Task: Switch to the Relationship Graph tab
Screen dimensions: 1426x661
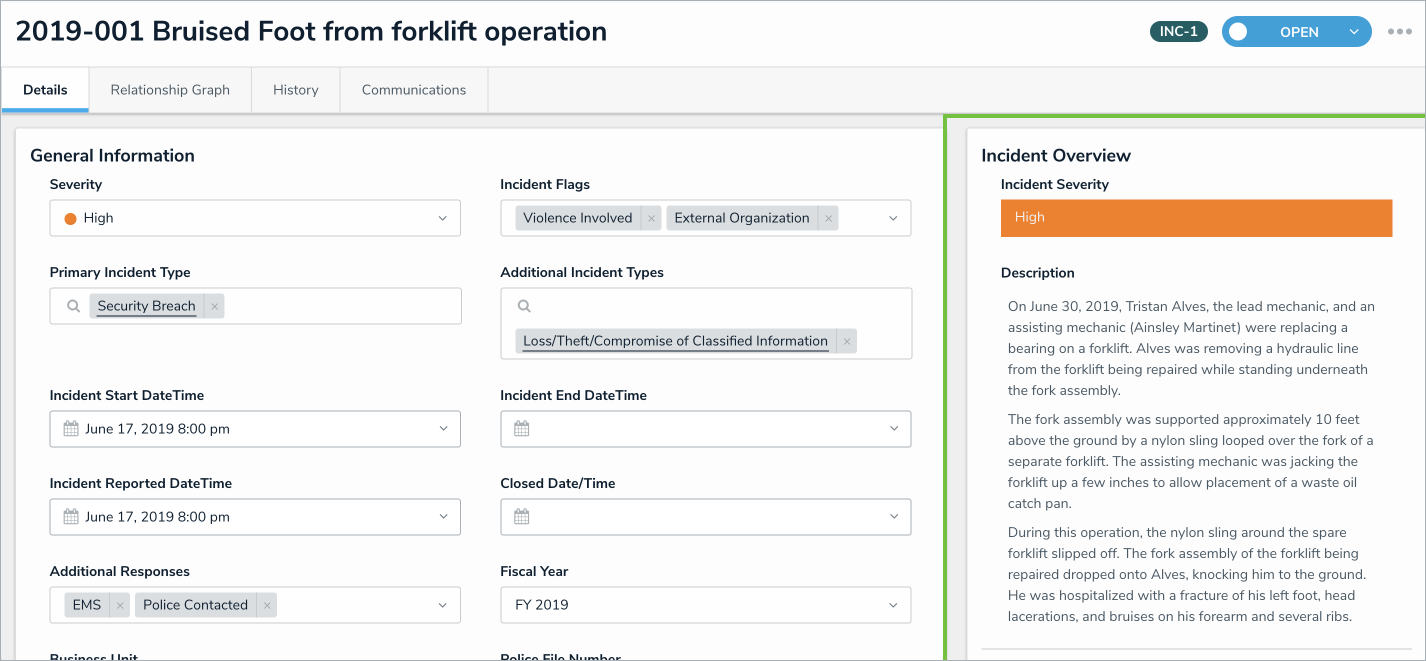Action: (x=170, y=90)
